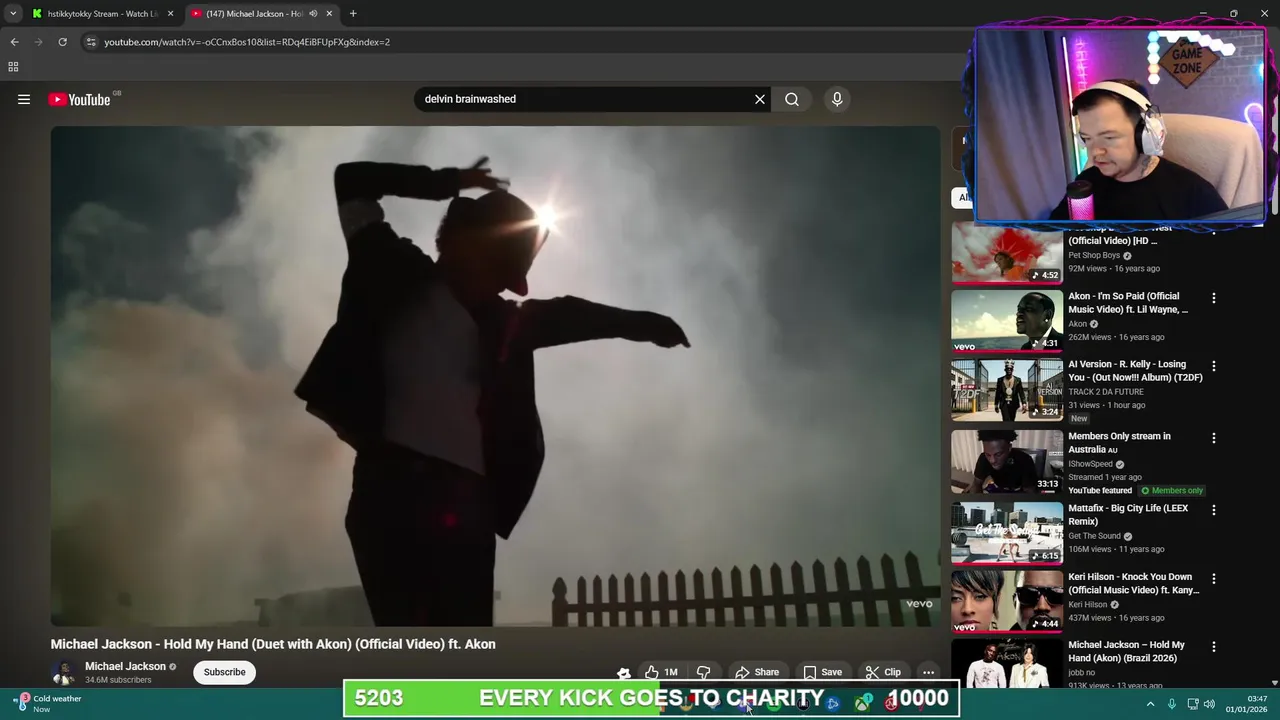Screen dimensions: 1280x720
Task: Click 'Keri Hilson - Knock You Down' title
Action: (x=1133, y=583)
